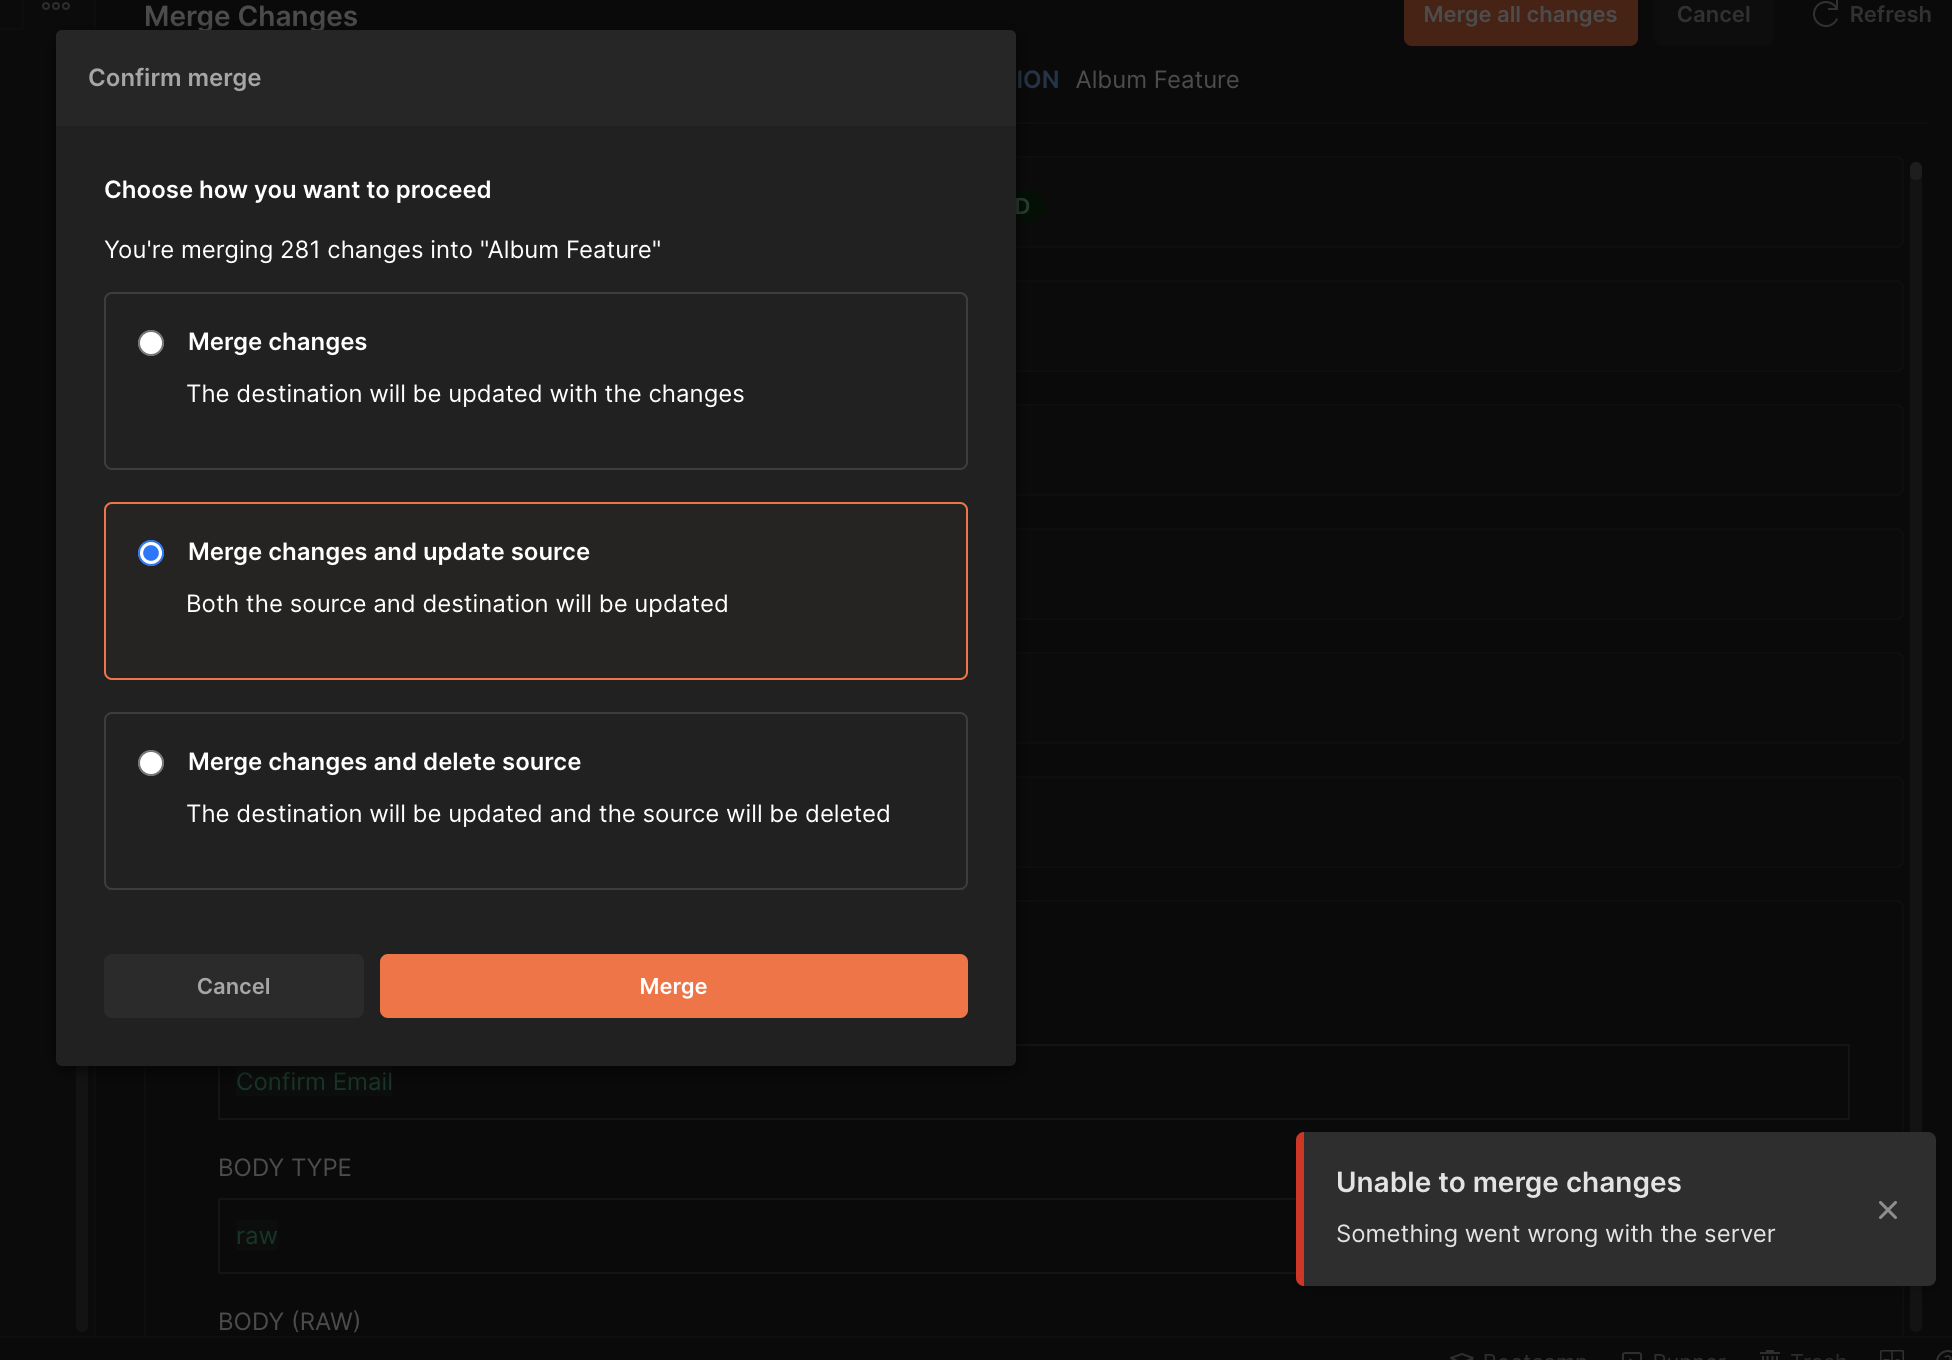
Task: Click 'Merge all changes' at top
Action: click(1520, 14)
